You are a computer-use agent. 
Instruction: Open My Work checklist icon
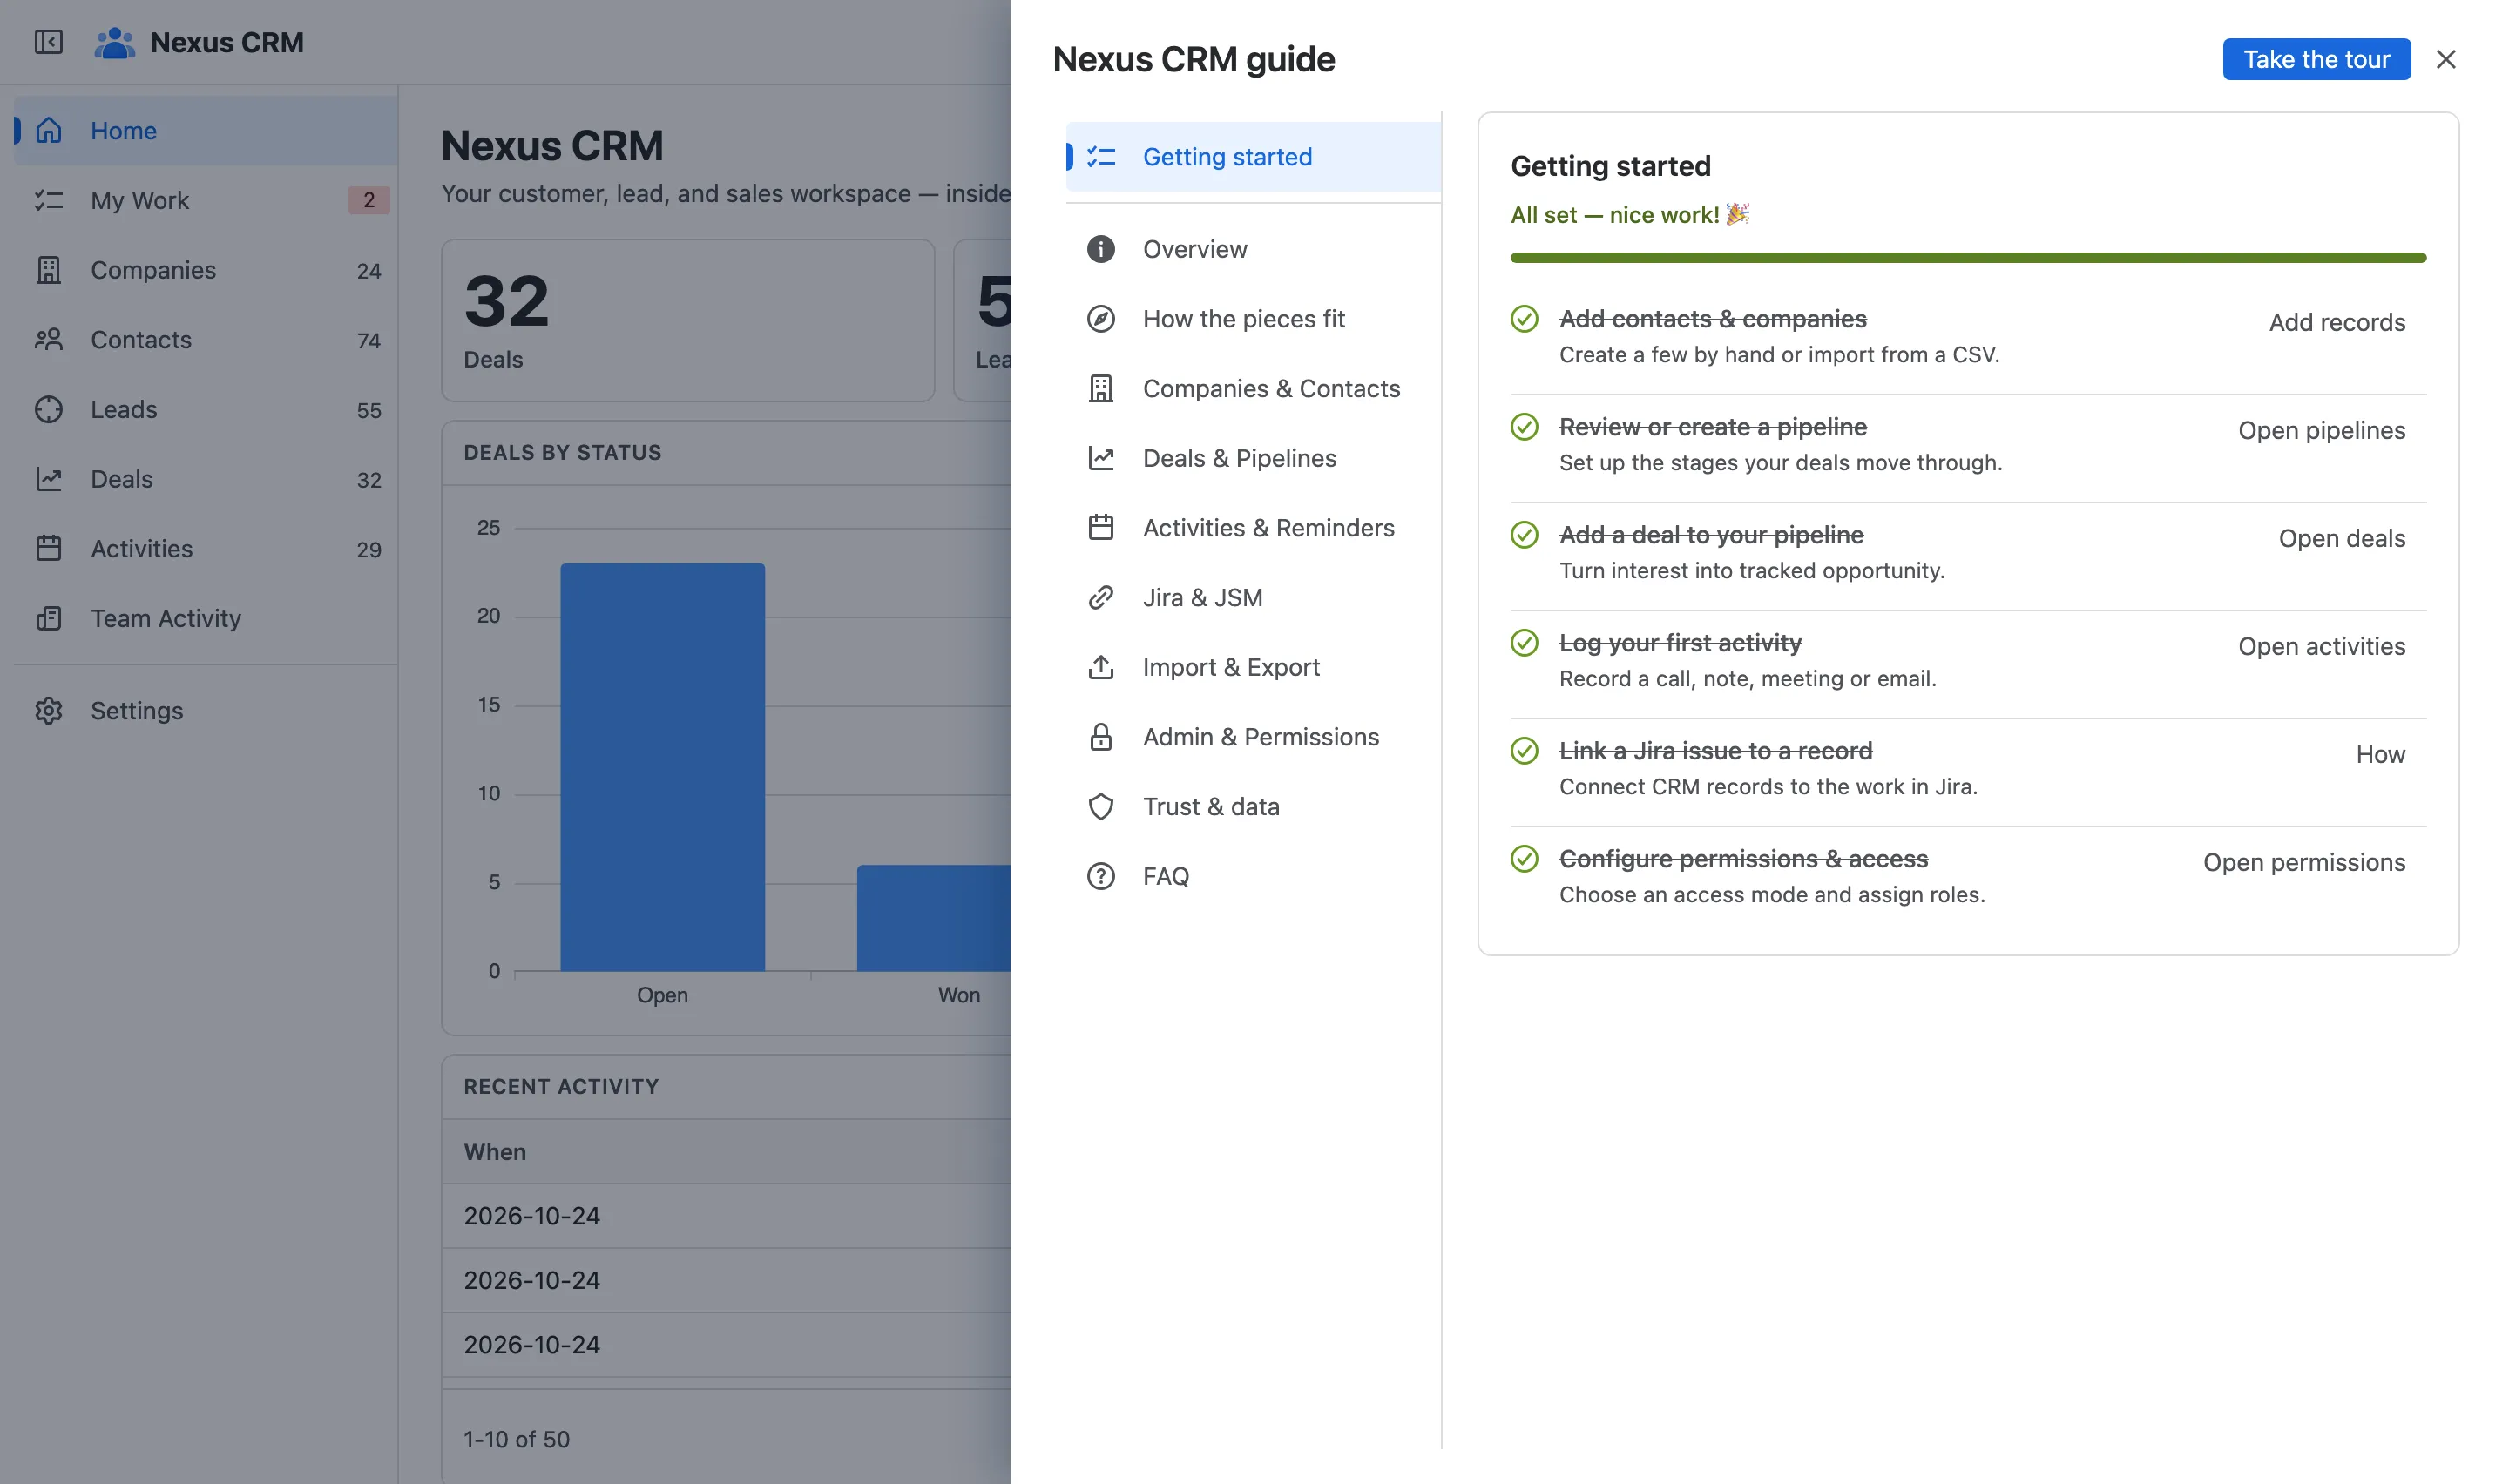48,200
